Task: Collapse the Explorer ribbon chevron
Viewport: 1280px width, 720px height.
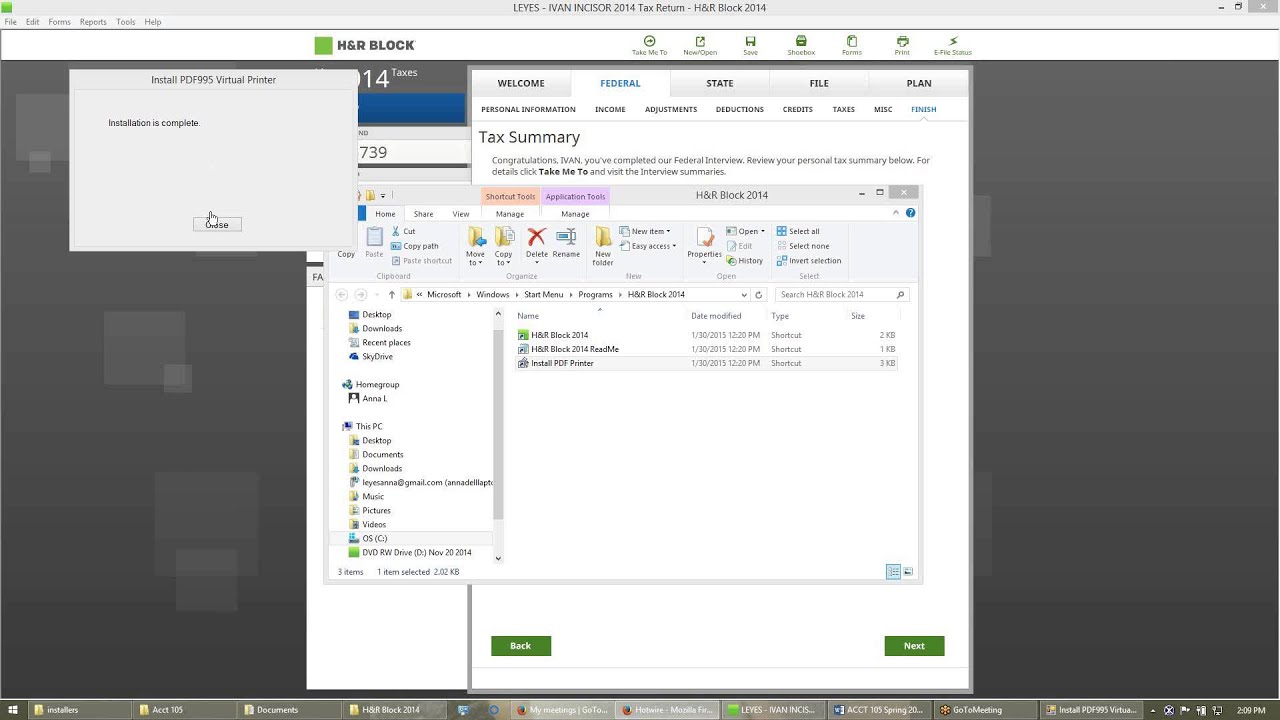Action: [896, 213]
